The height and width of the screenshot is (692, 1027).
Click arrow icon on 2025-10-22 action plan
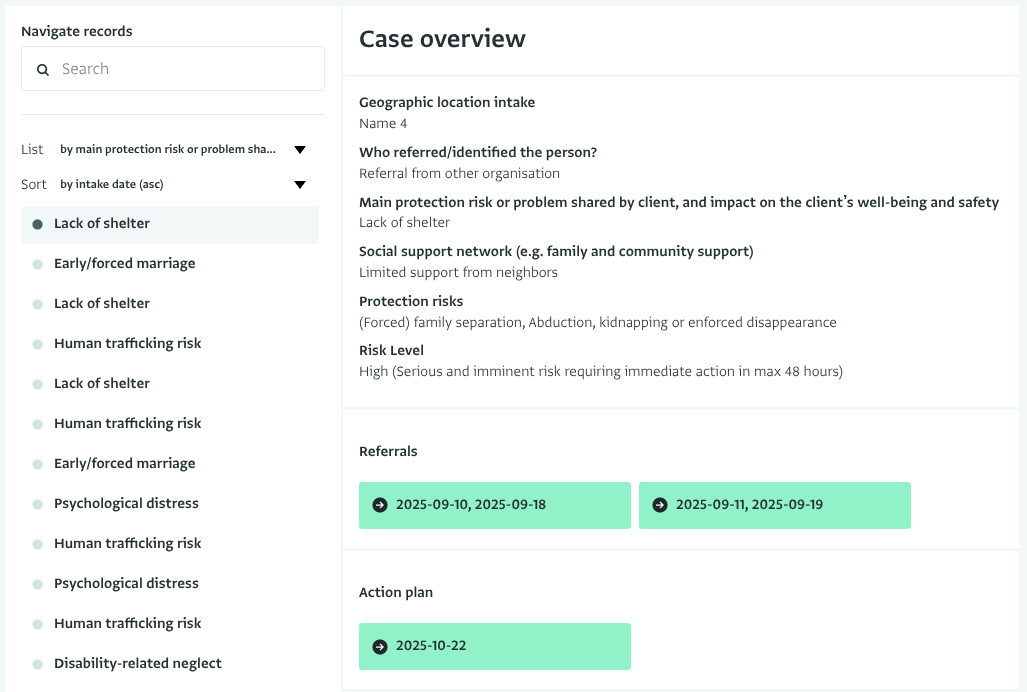pyautogui.click(x=379, y=646)
